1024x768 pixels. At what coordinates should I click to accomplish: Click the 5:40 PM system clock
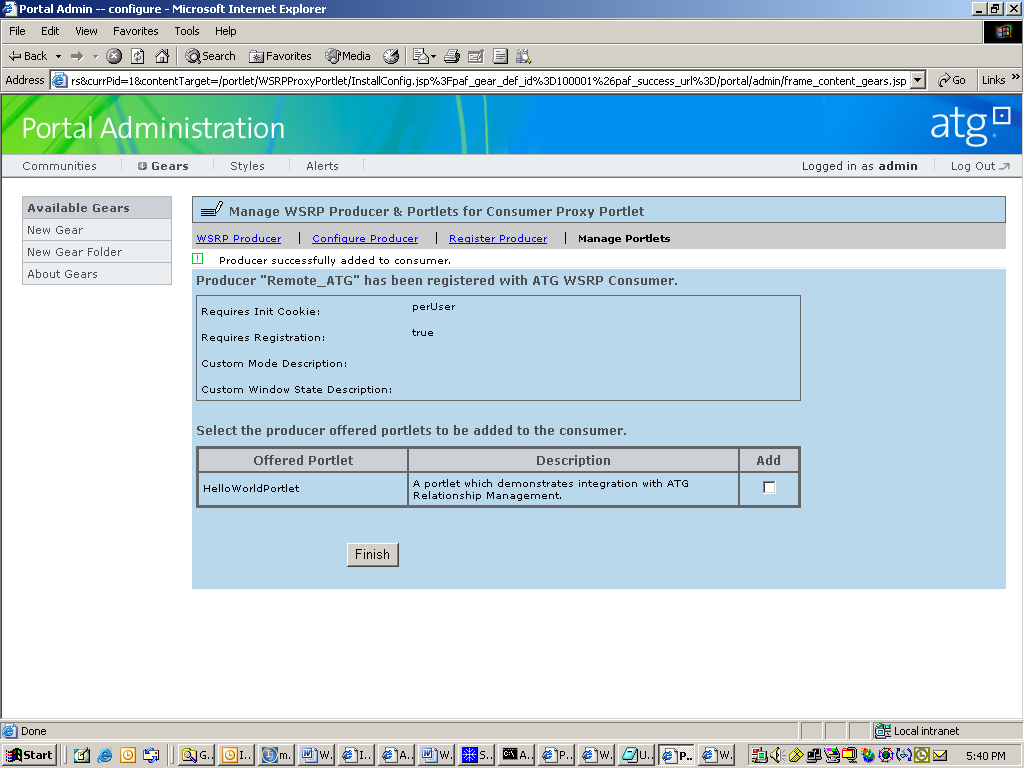[x=986, y=756]
